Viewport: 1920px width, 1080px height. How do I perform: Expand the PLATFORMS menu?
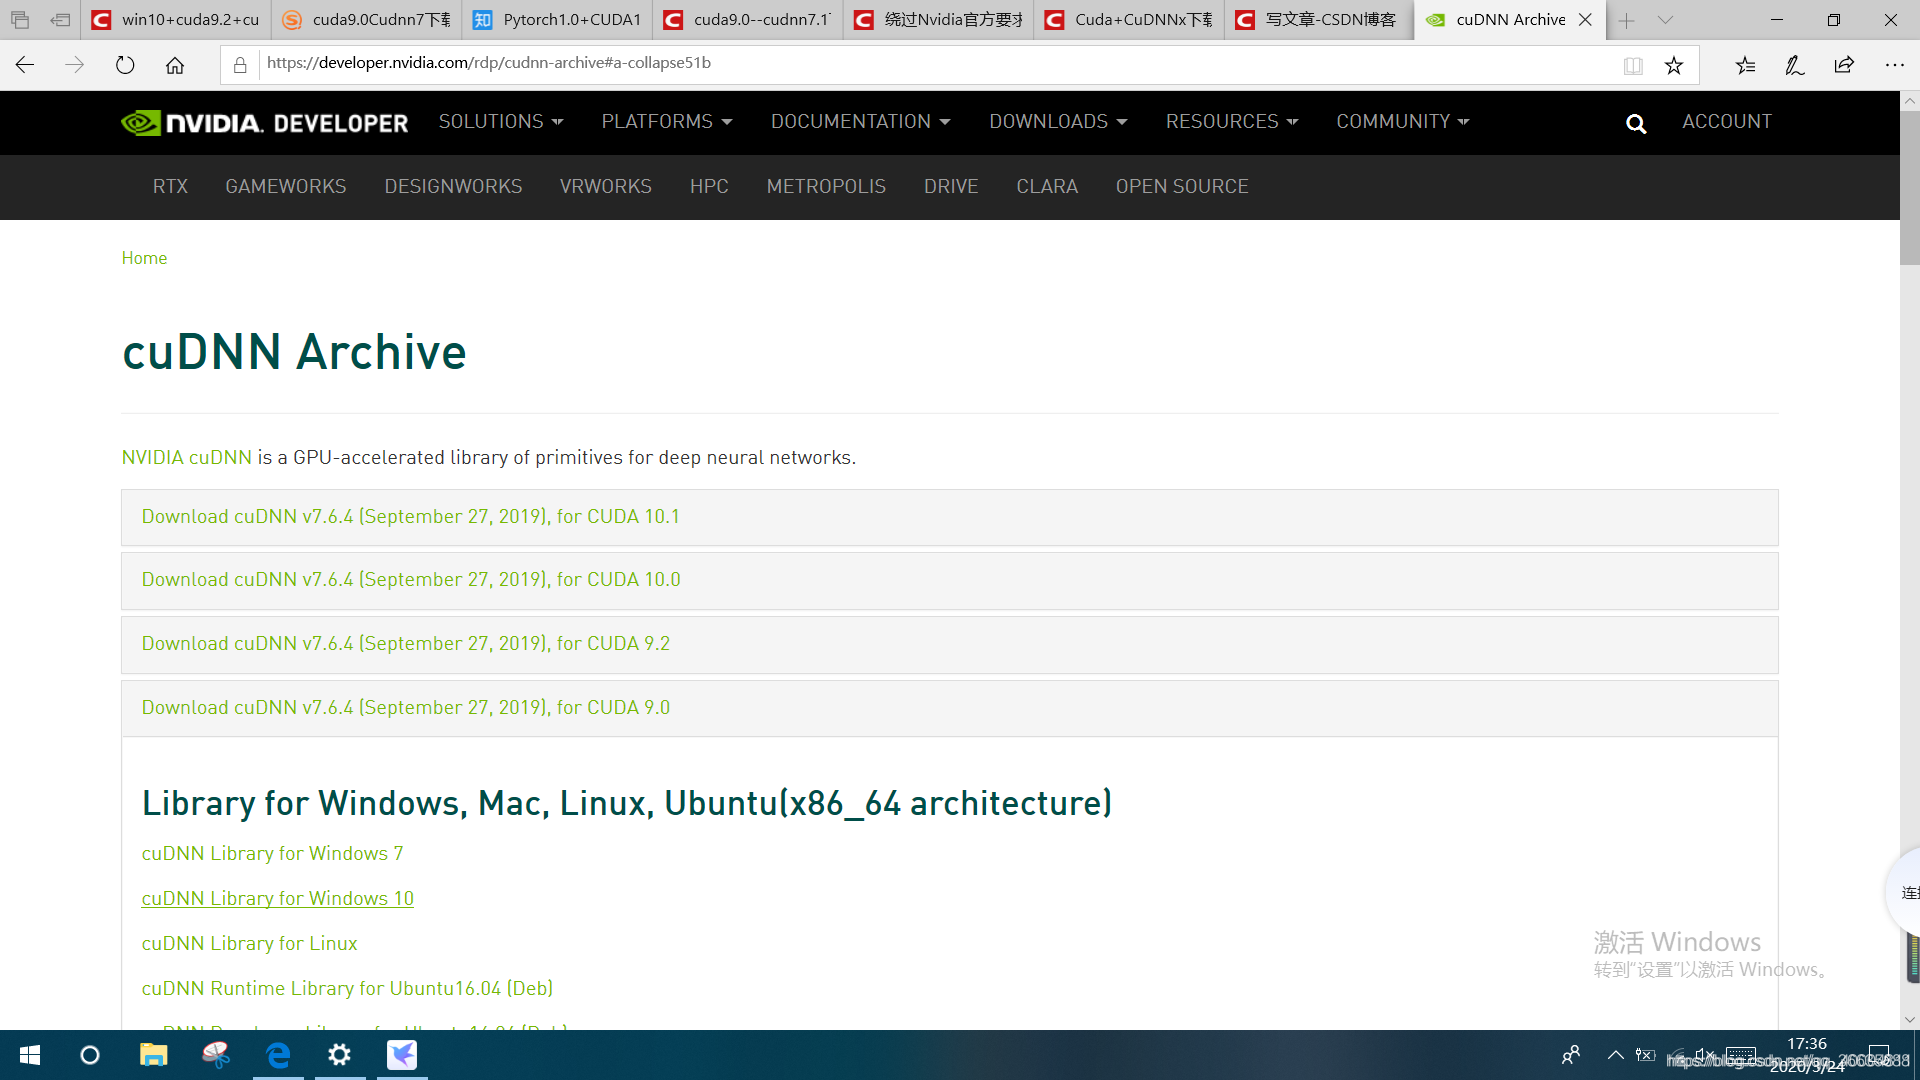tap(667, 122)
